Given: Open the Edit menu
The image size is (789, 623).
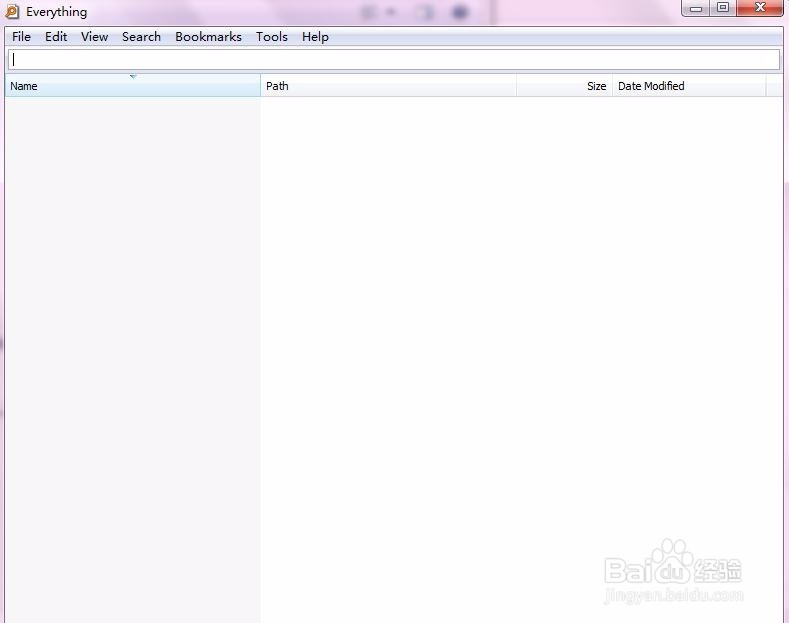Looking at the screenshot, I should 56,37.
